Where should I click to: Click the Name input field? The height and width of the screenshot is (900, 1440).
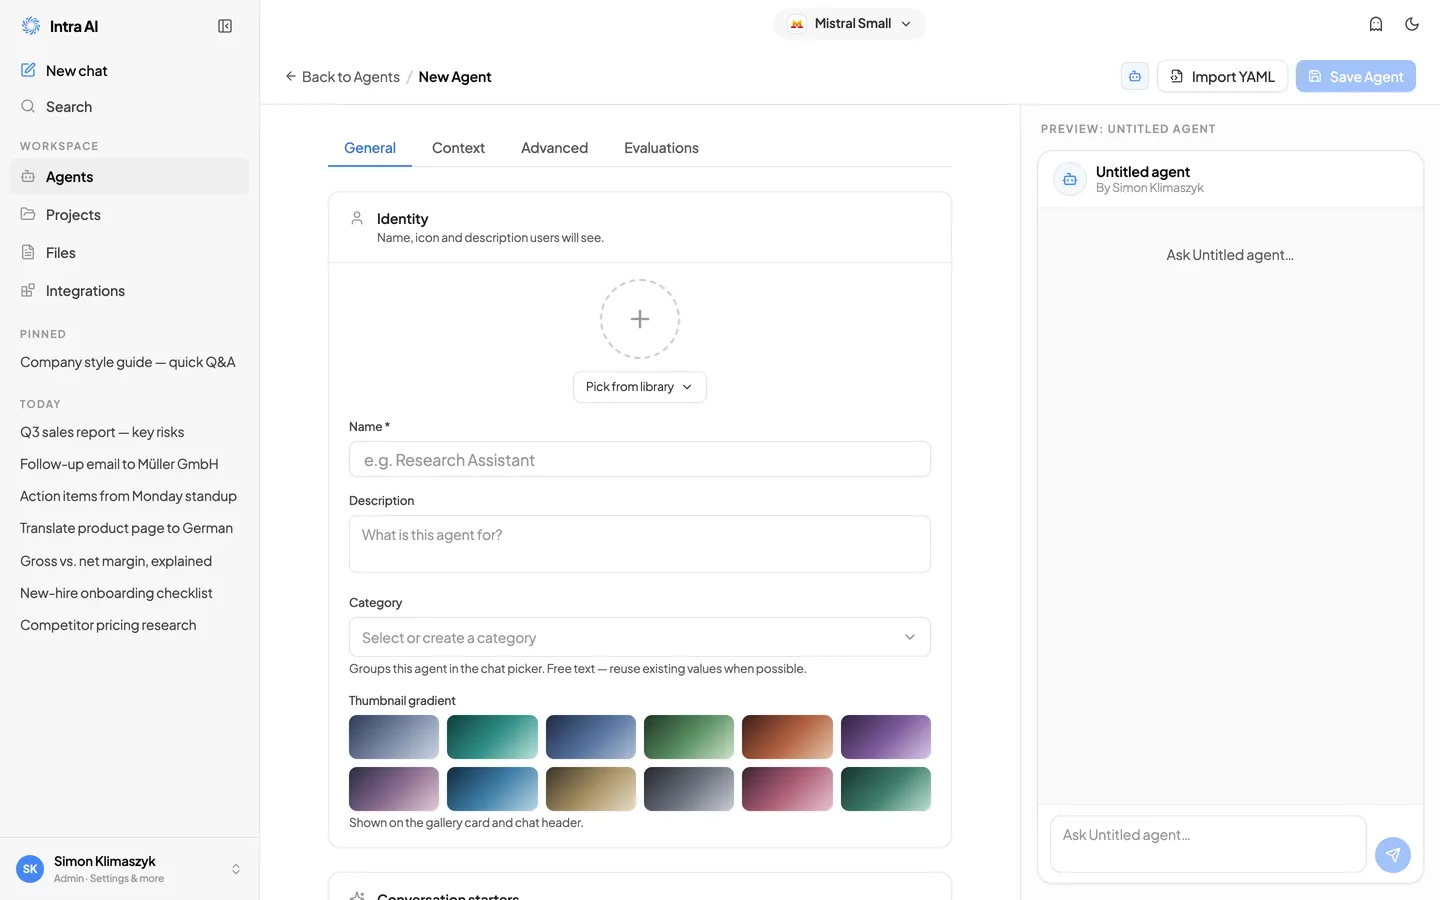[640, 460]
